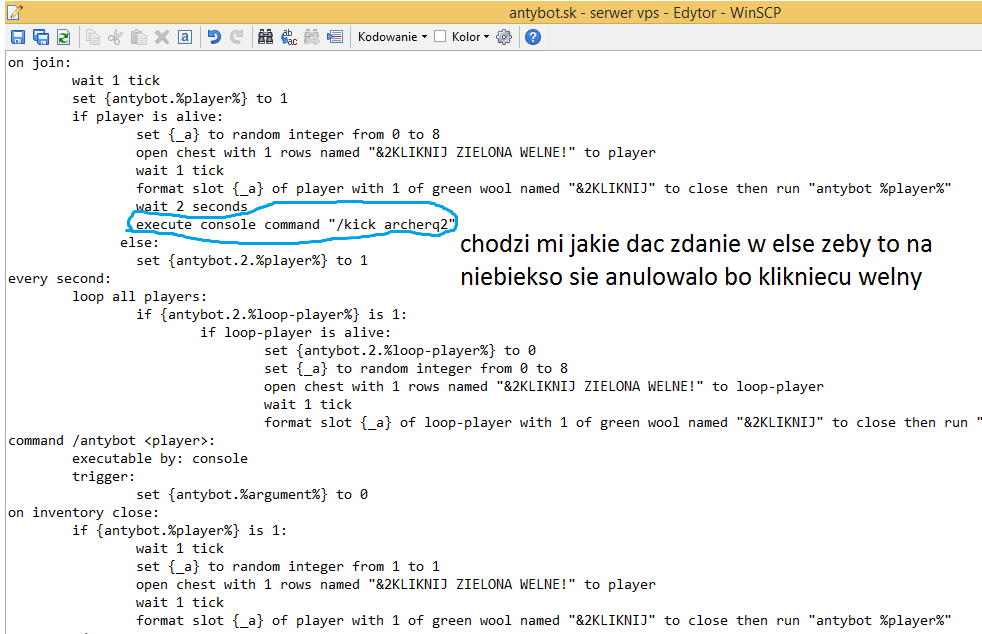Click the Copy icon in the toolbar
Viewport: 982px width, 634px height.
93,37
